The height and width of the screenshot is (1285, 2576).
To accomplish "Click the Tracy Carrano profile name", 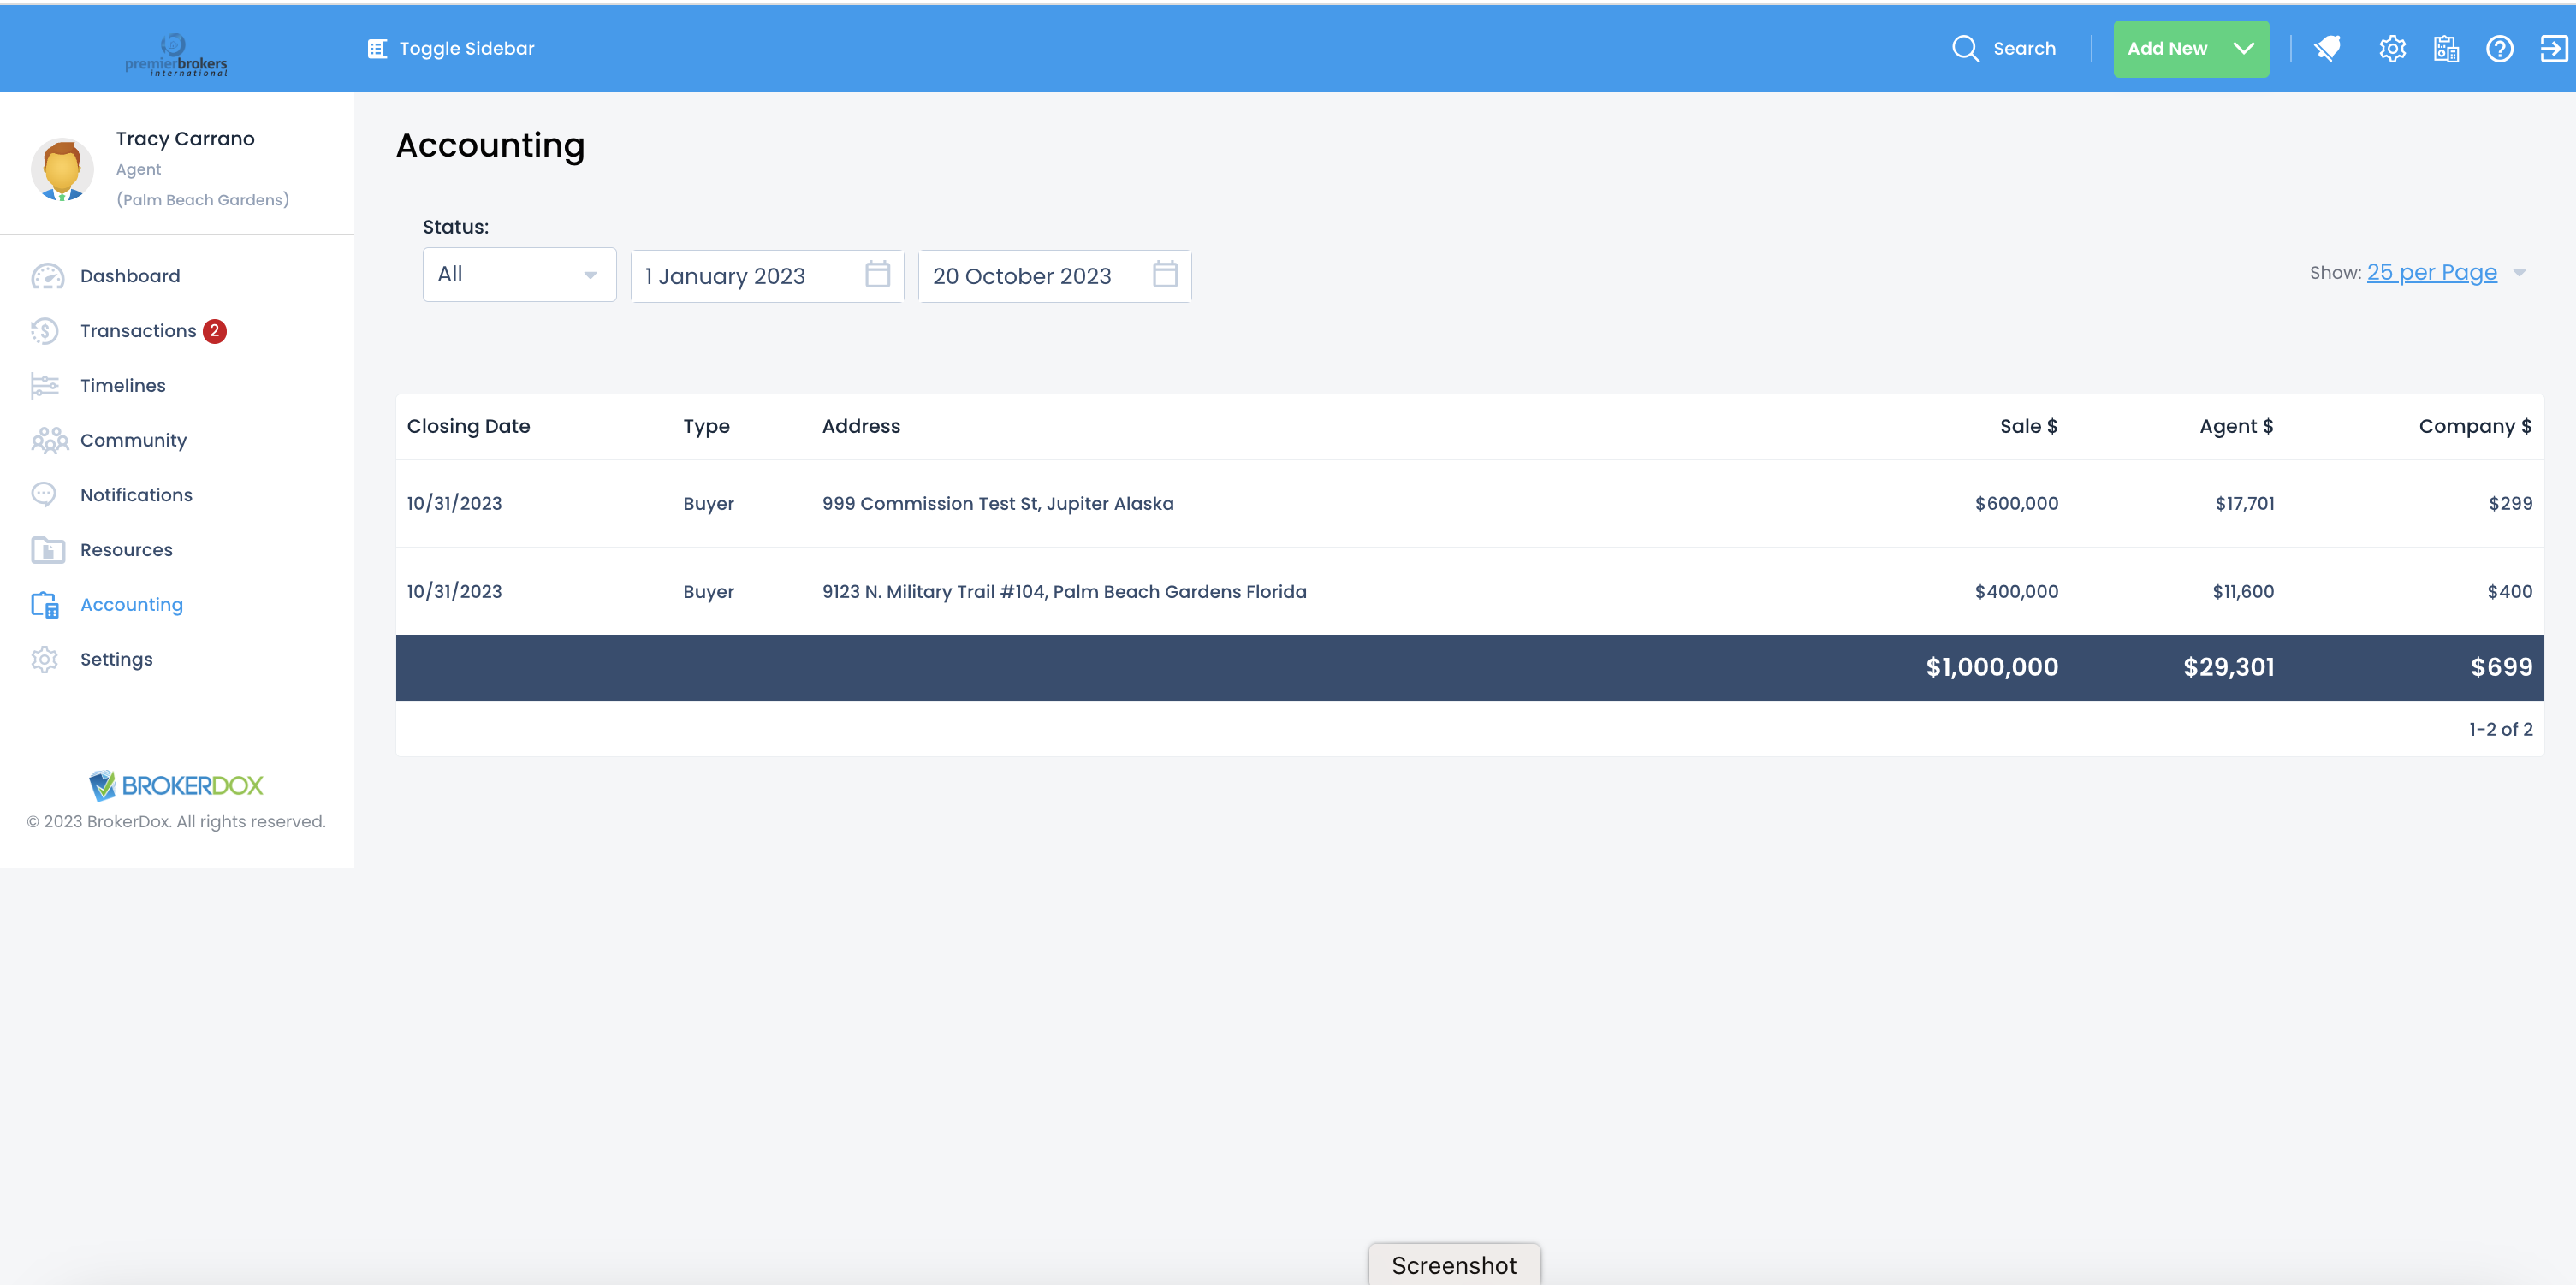I will pos(185,139).
